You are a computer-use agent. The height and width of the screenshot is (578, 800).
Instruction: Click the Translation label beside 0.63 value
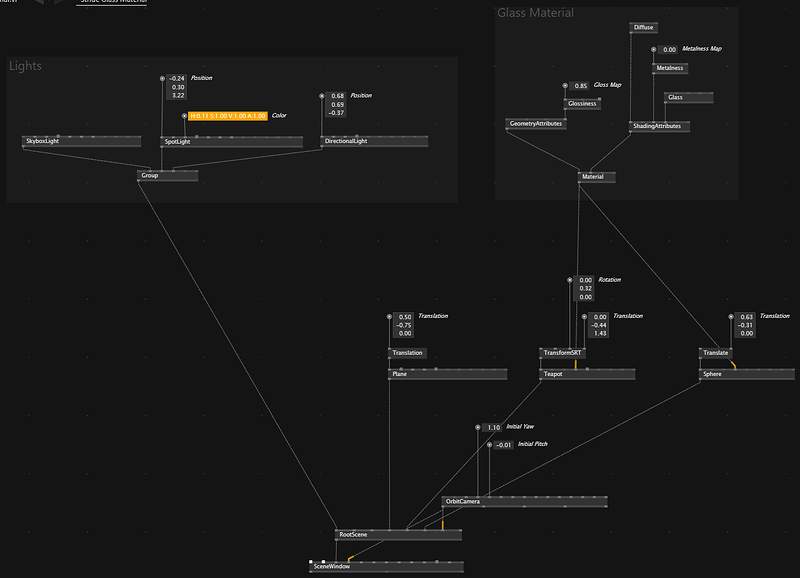(x=774, y=316)
